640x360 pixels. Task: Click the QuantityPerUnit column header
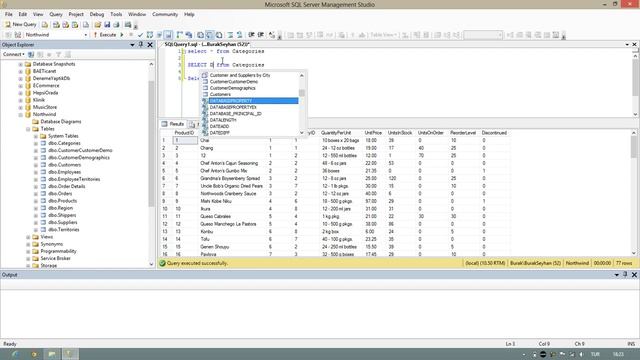(x=336, y=133)
